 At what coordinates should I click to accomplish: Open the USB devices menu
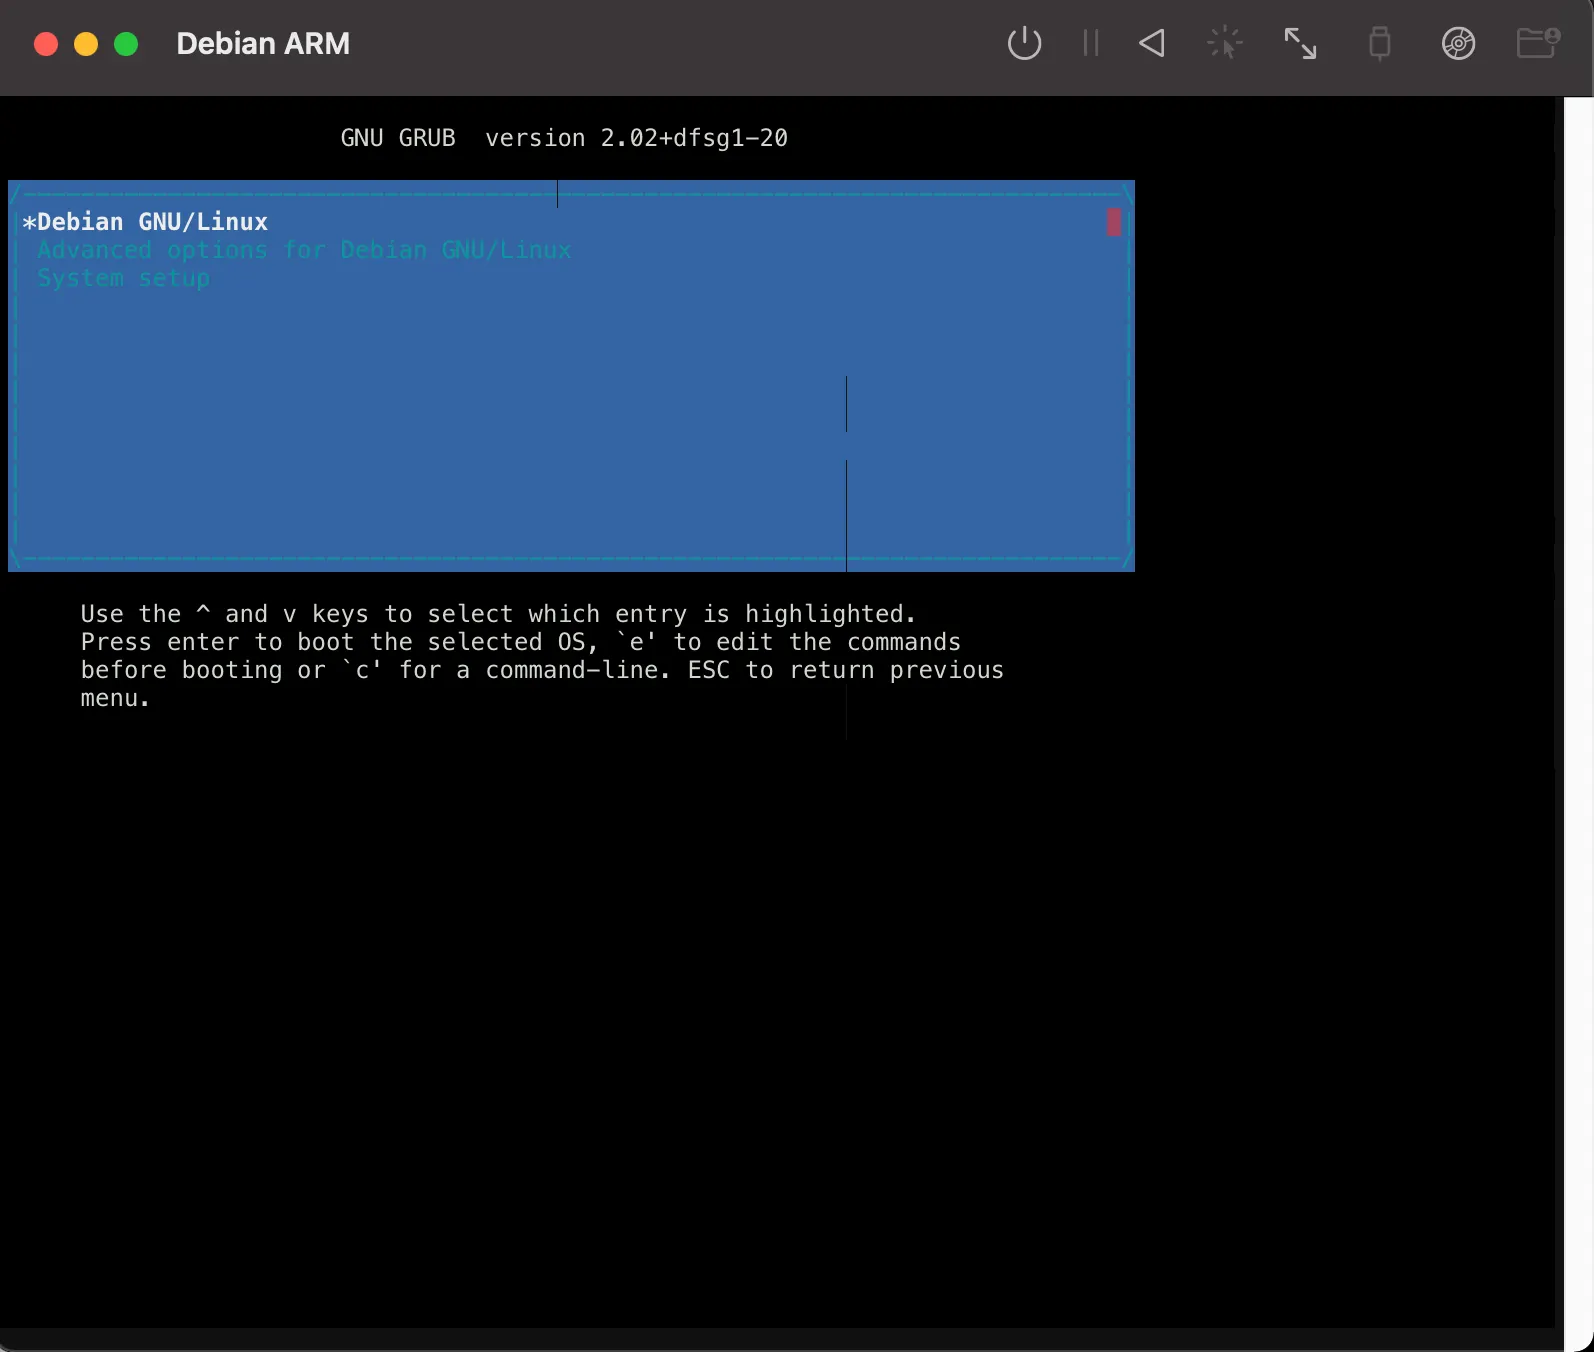point(1380,43)
